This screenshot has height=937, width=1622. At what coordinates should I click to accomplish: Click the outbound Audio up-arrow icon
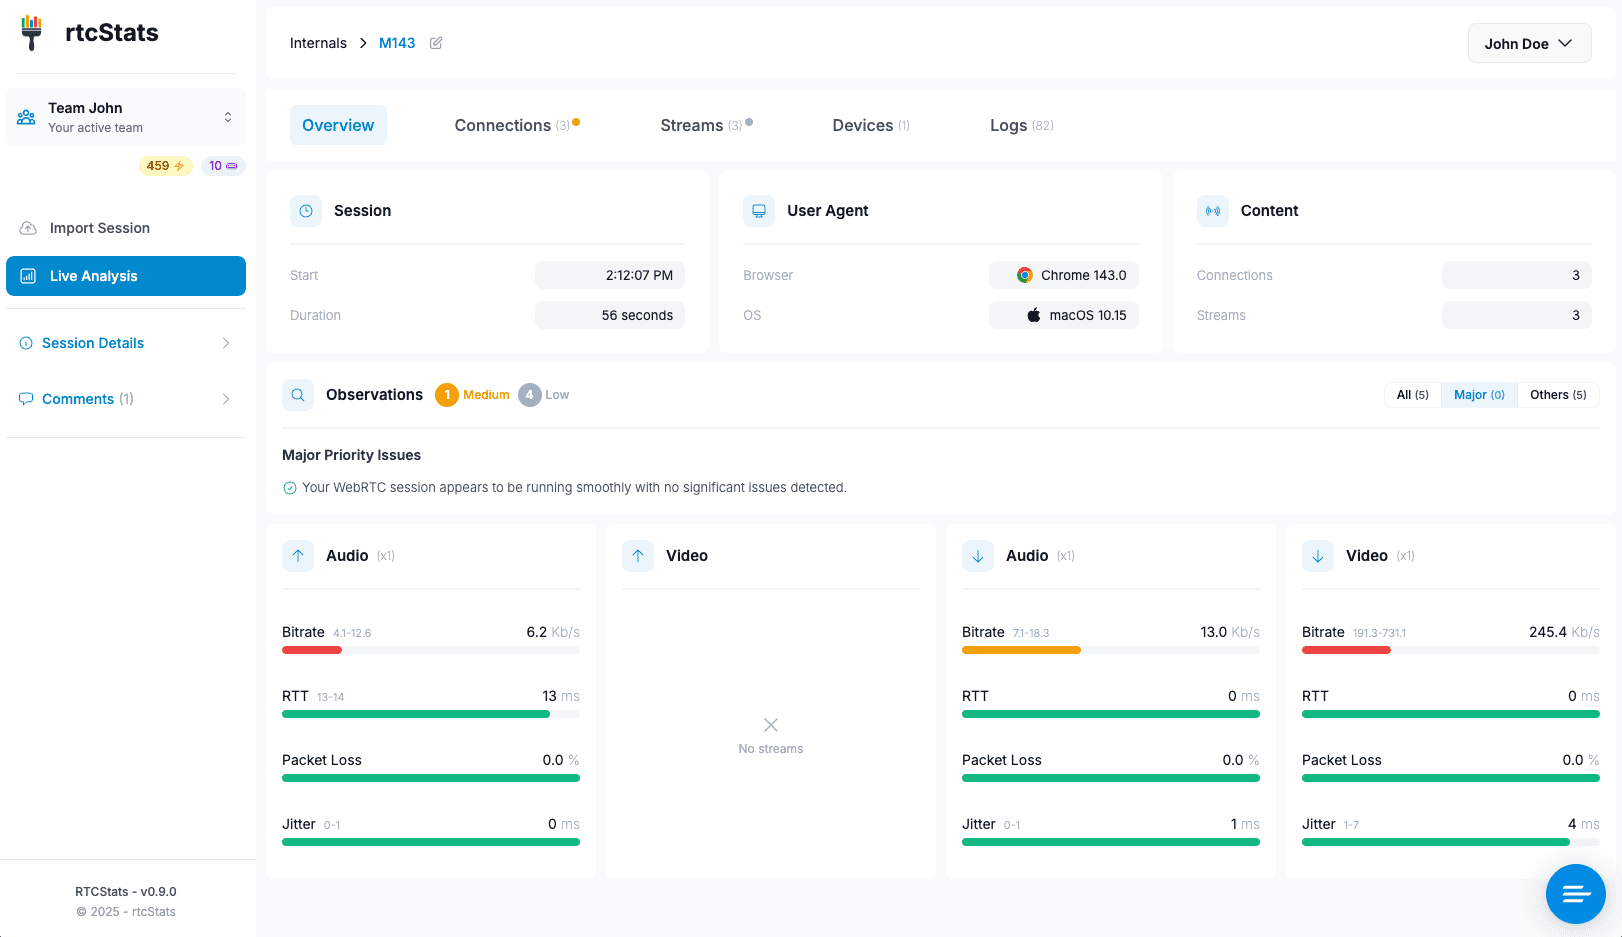(298, 556)
